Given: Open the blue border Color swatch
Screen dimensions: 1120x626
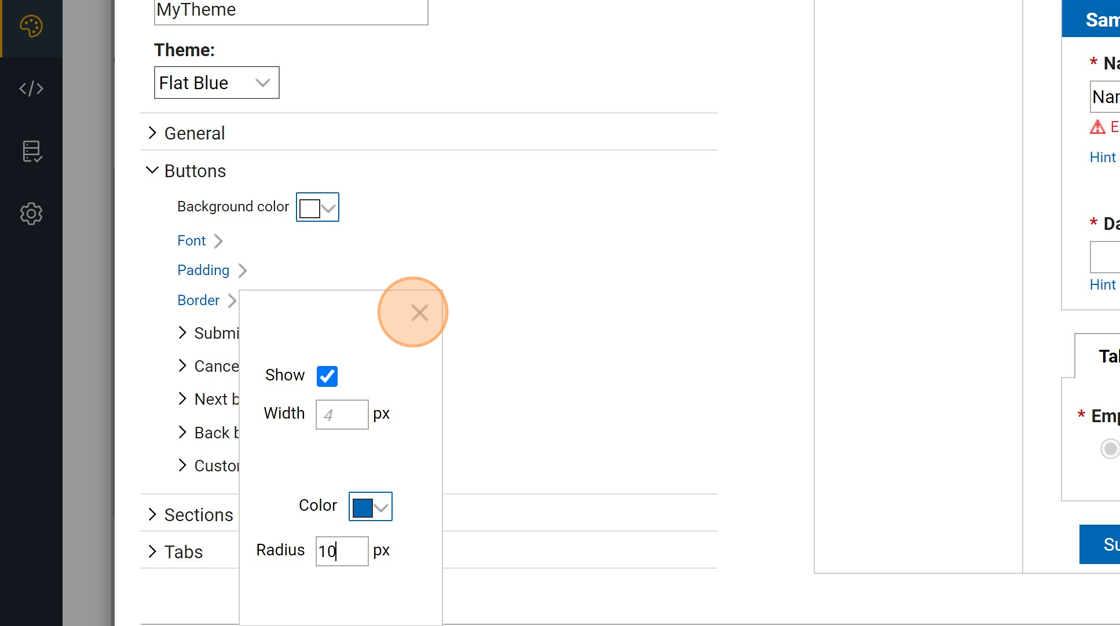Looking at the screenshot, I should [370, 507].
